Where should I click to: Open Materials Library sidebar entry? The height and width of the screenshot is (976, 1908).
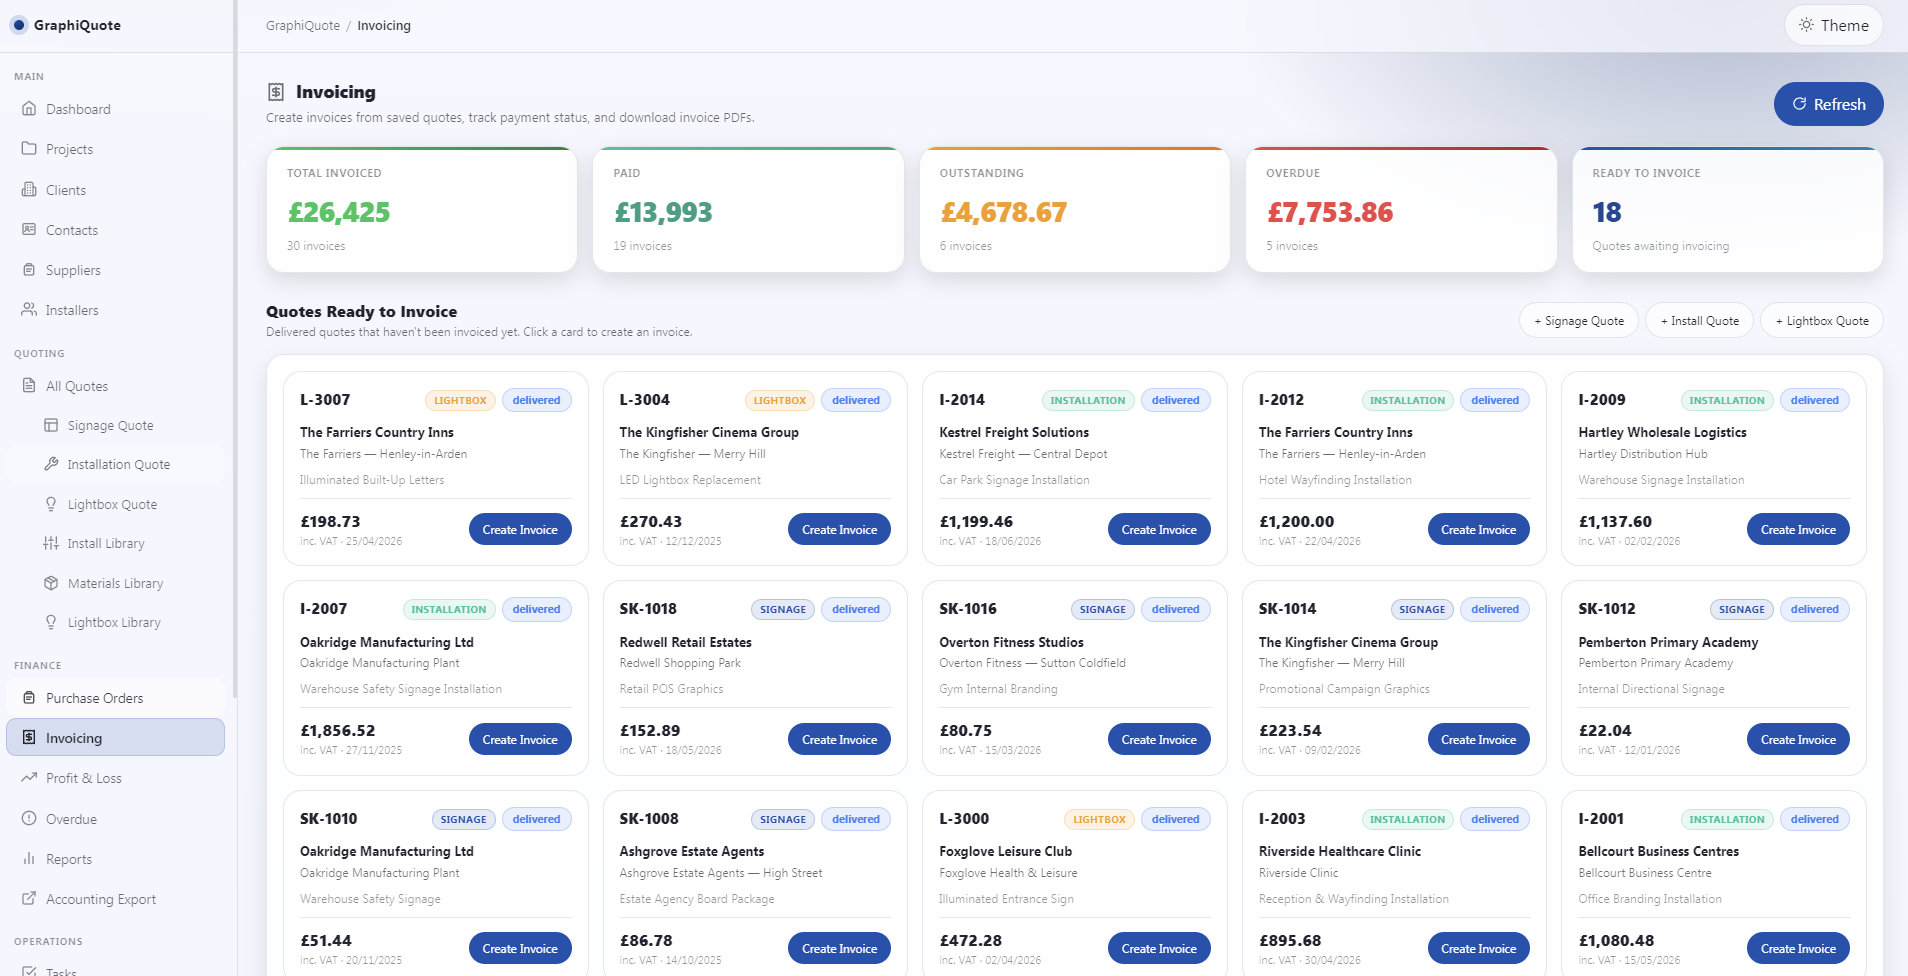(x=115, y=583)
